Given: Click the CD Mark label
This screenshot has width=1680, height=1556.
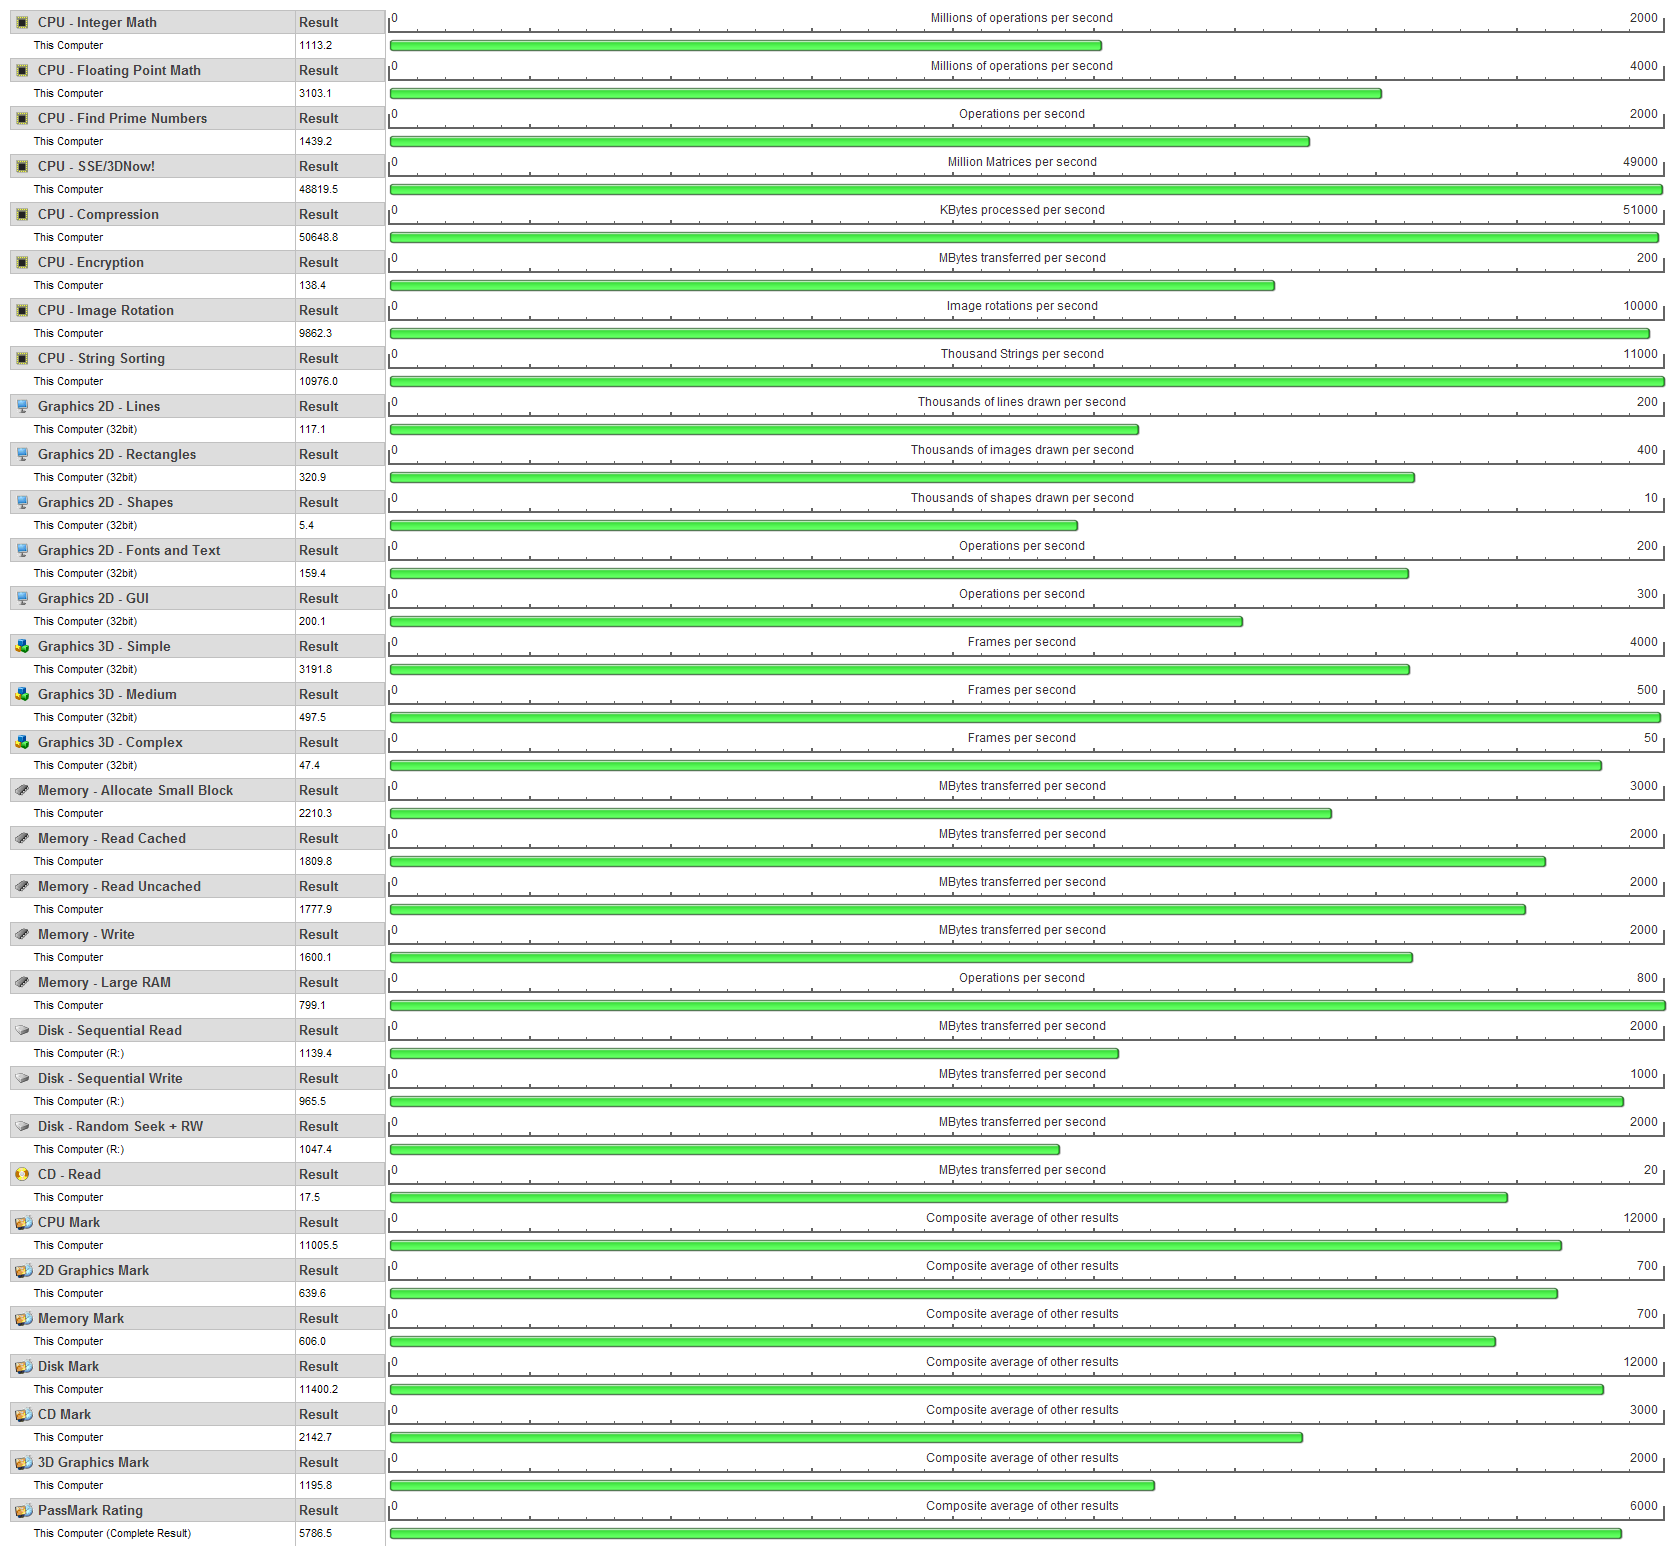Looking at the screenshot, I should point(64,1414).
